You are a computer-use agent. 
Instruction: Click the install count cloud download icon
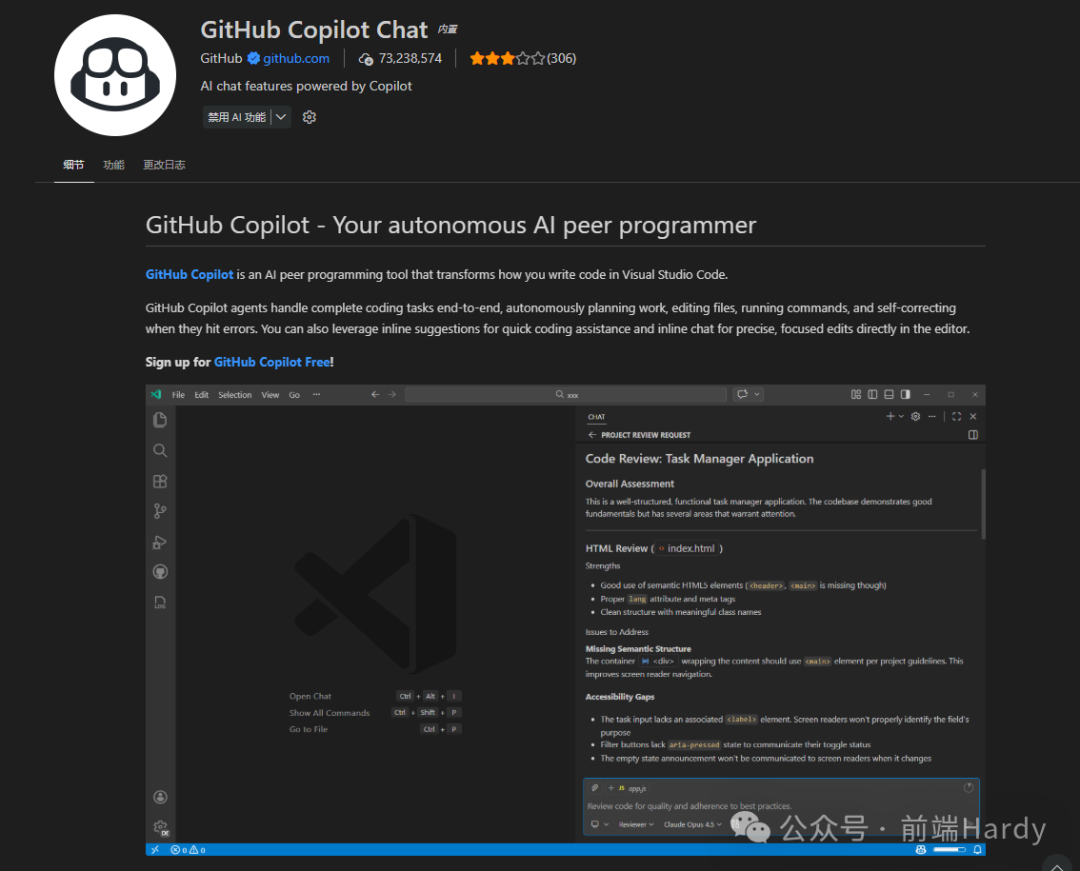pyautogui.click(x=366, y=59)
